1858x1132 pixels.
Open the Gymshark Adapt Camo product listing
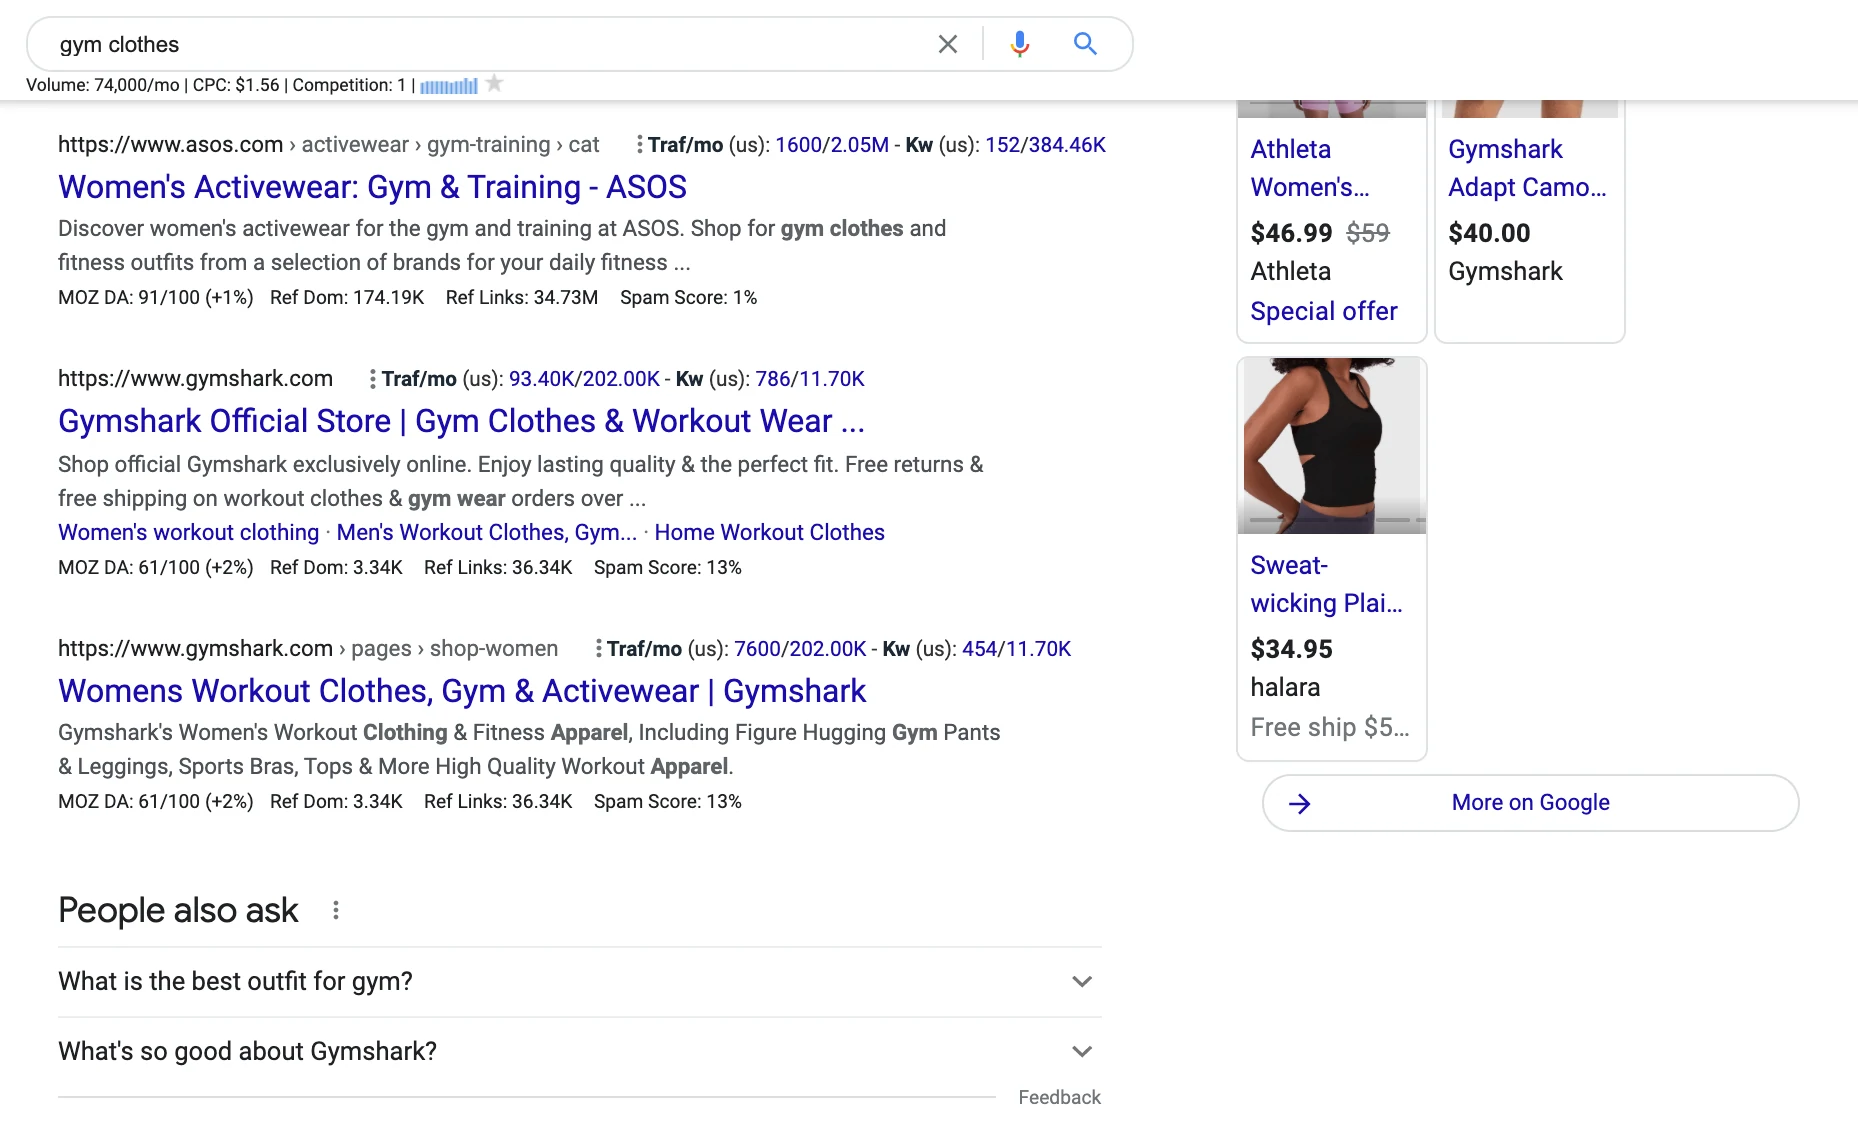1526,168
